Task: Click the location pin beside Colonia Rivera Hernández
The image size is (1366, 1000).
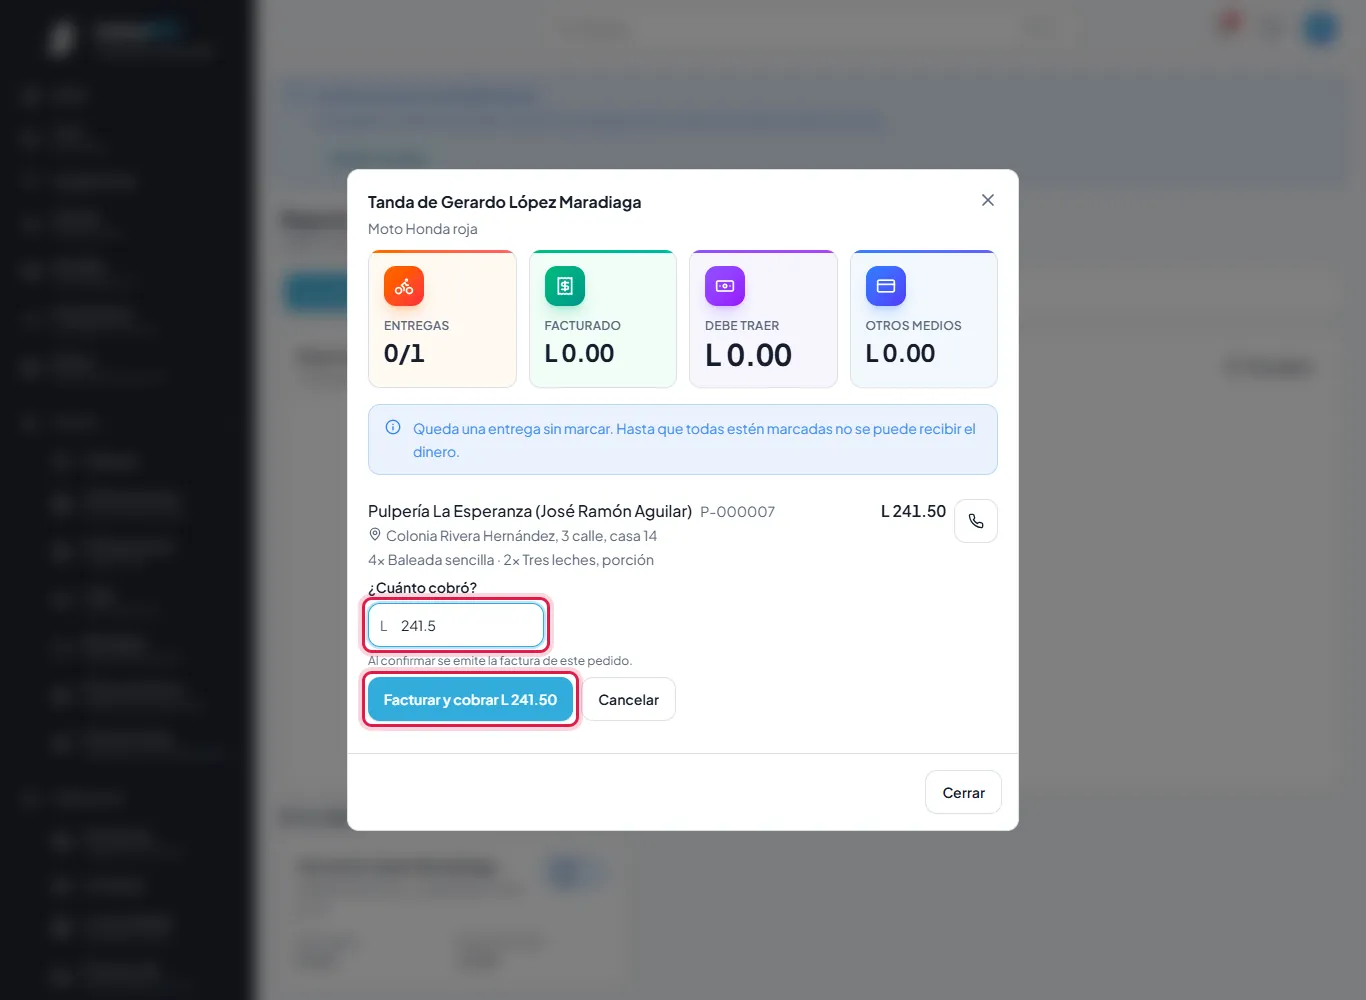Action: coord(375,535)
